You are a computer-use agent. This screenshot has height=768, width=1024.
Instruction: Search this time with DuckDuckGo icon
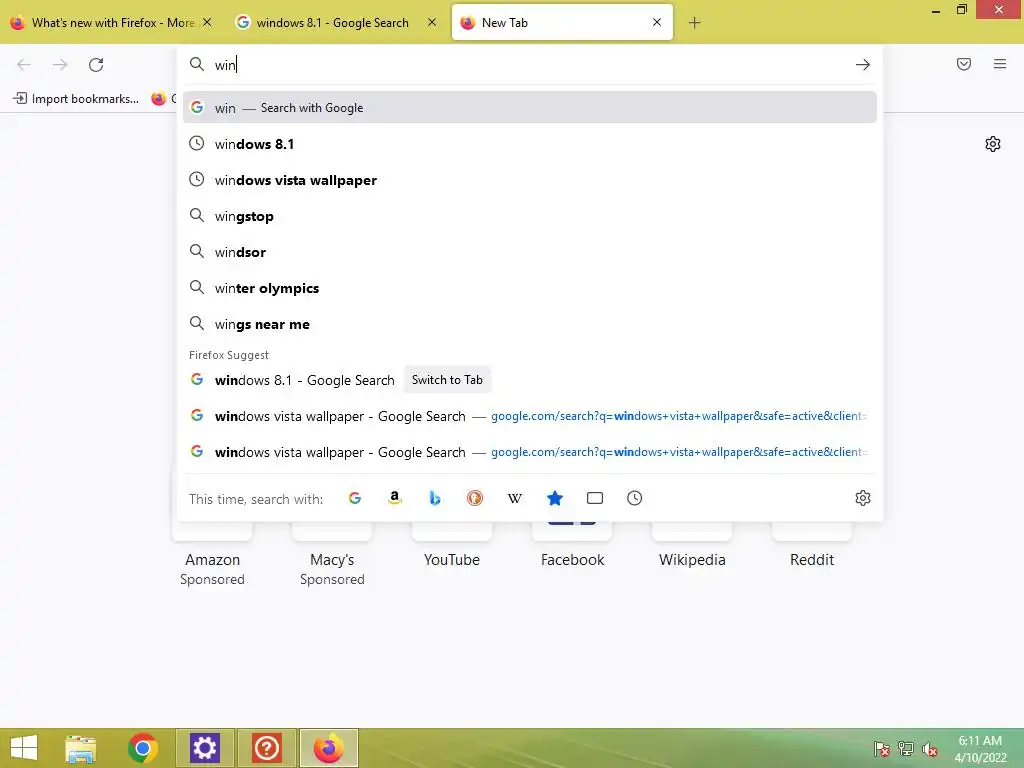[475, 498]
